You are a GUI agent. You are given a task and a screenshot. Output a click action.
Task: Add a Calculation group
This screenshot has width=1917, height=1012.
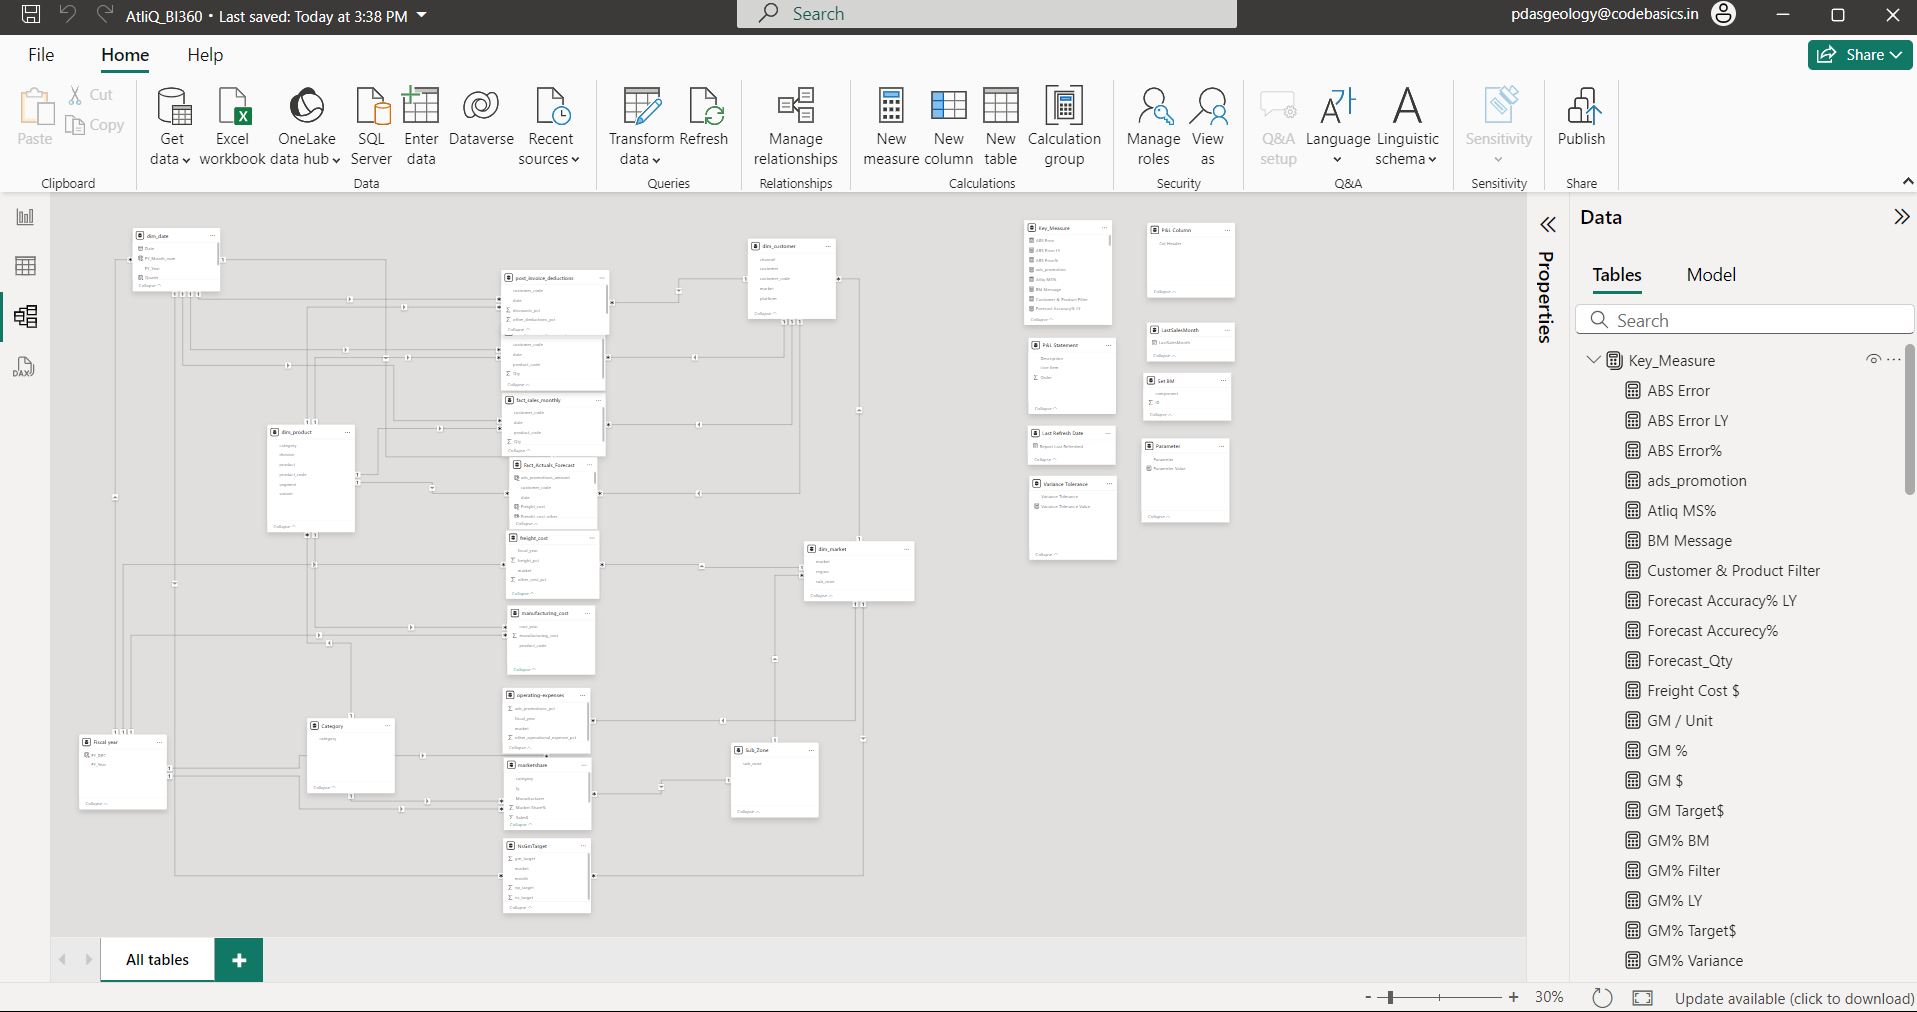(x=1064, y=126)
